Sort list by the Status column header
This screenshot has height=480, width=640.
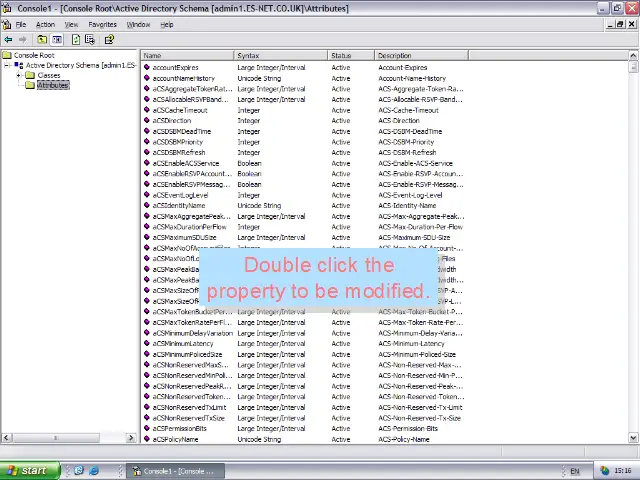(351, 56)
